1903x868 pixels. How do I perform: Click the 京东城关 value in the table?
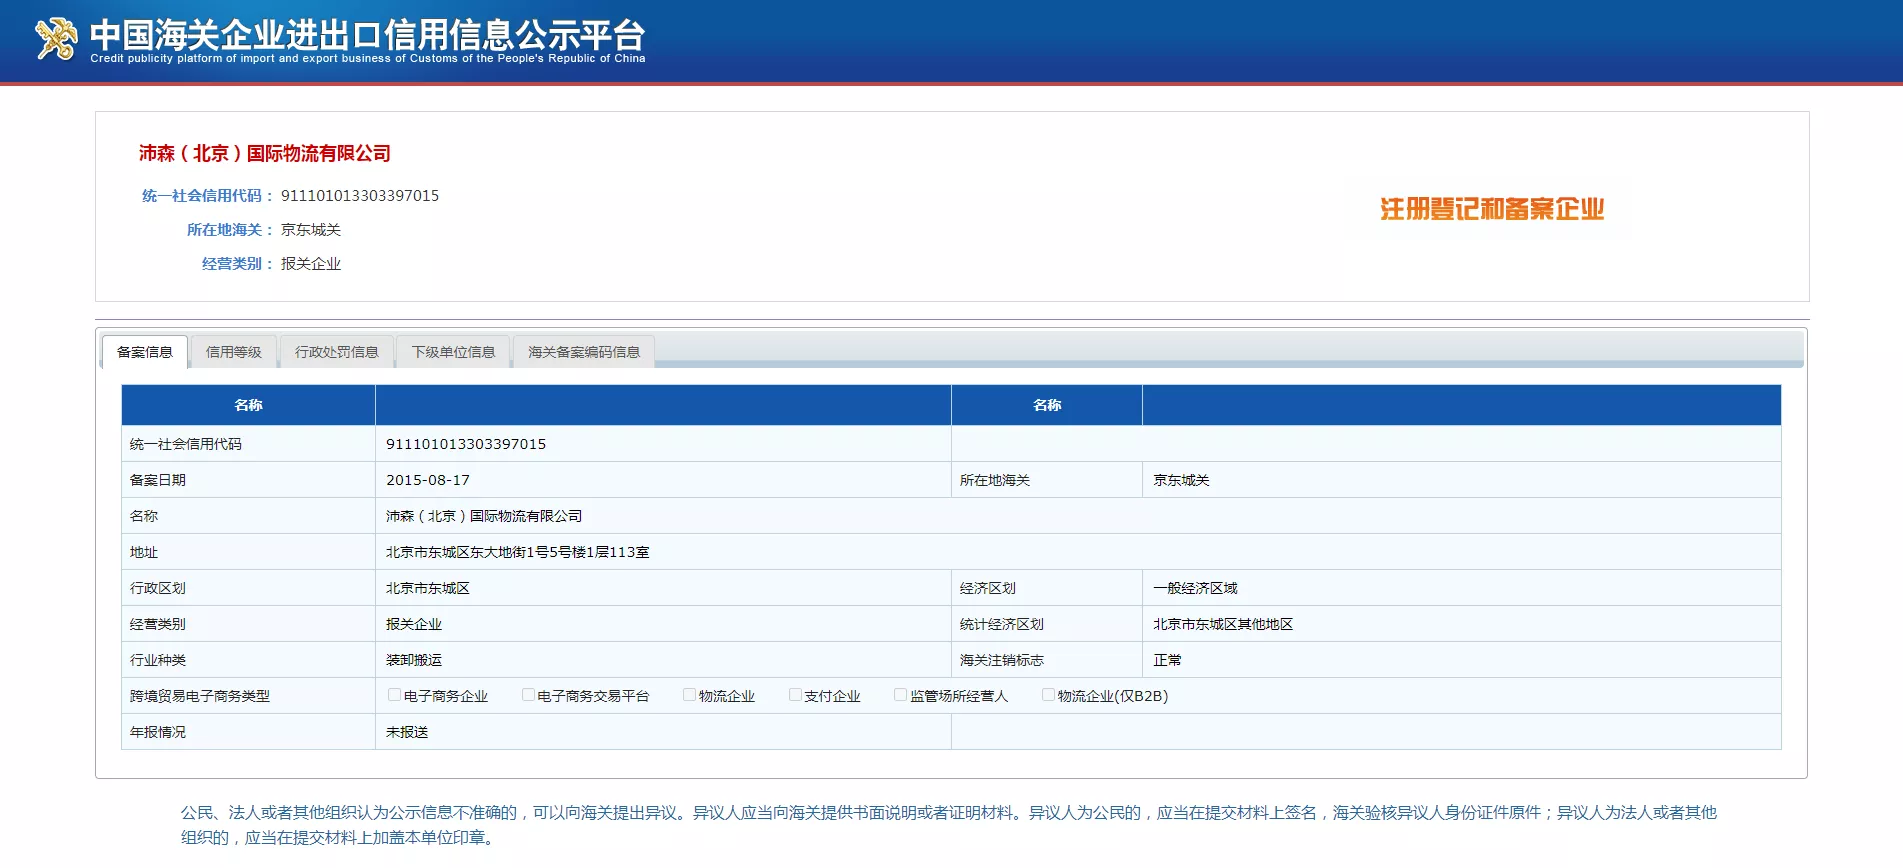[1181, 480]
